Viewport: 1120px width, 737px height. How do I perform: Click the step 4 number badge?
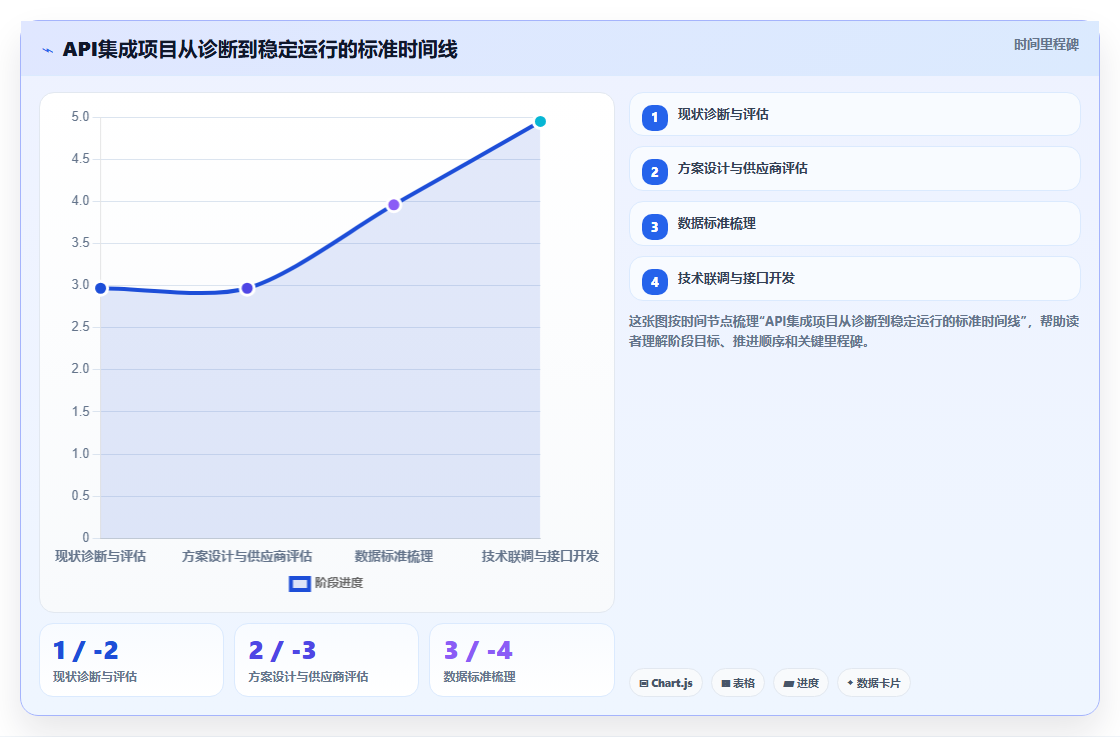coord(654,282)
